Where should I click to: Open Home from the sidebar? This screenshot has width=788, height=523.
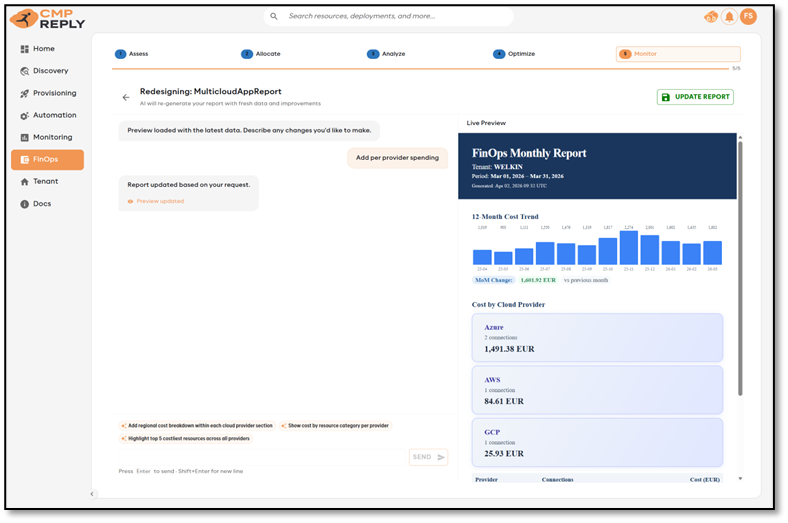(x=44, y=49)
